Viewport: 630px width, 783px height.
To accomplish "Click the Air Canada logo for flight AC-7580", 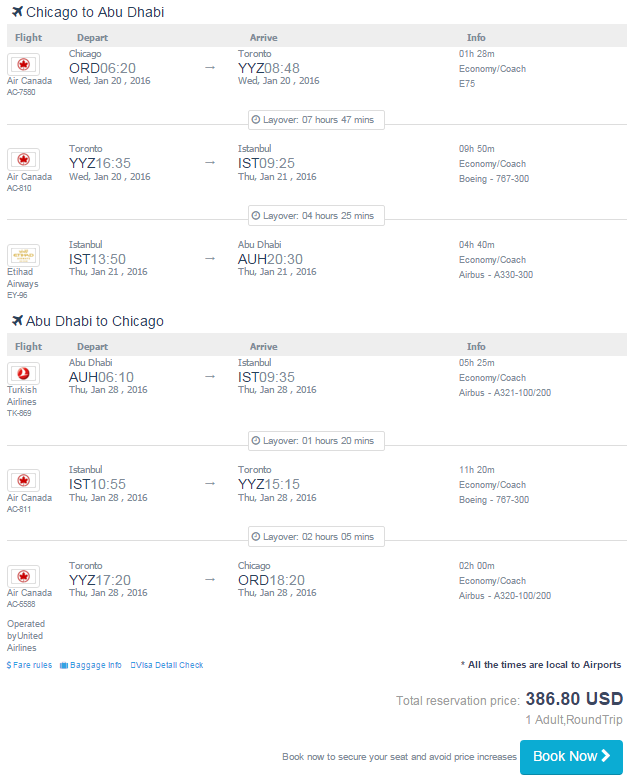I will pos(23,64).
